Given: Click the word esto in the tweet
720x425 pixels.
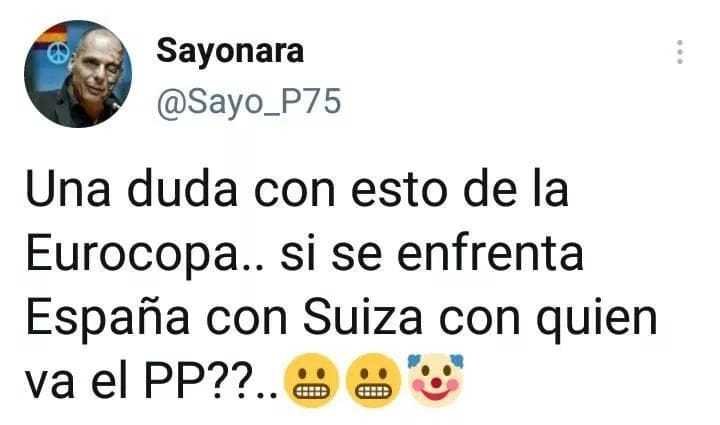Looking at the screenshot, I should [399, 191].
